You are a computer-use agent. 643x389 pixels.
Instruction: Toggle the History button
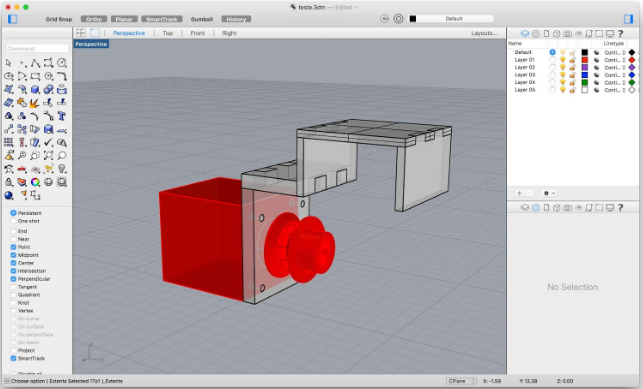click(236, 19)
